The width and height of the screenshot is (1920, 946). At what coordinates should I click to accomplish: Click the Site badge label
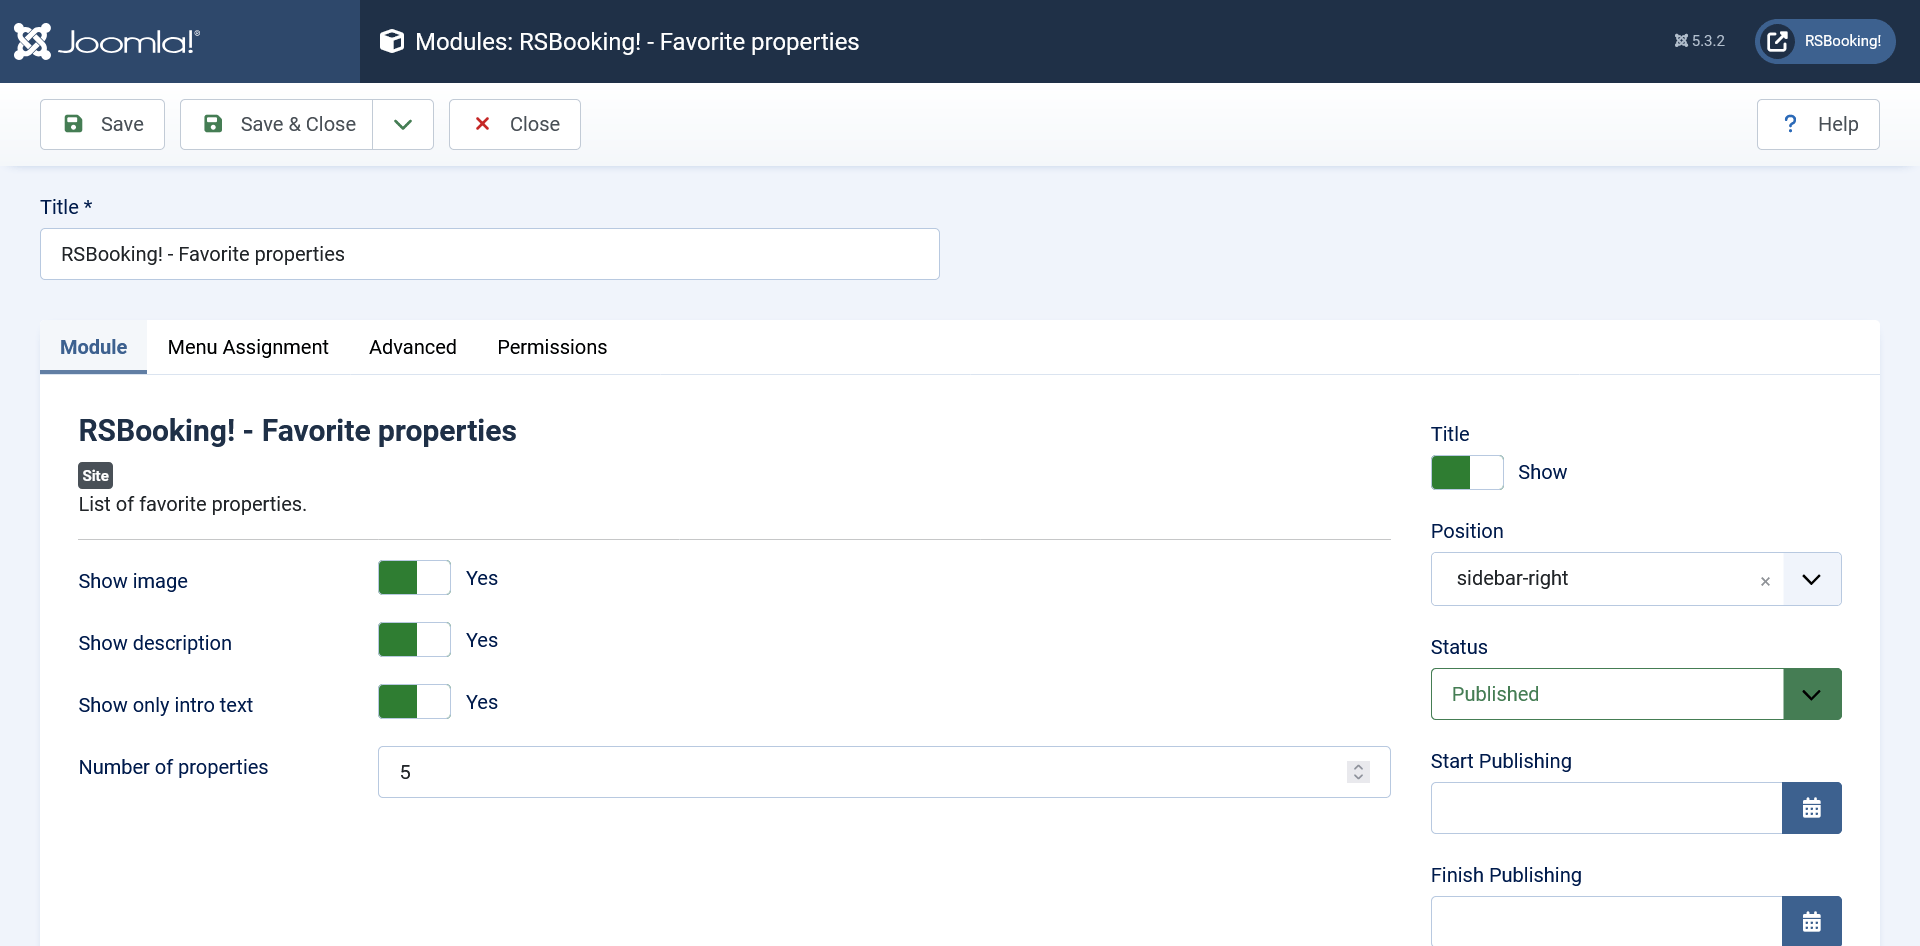[x=96, y=475]
